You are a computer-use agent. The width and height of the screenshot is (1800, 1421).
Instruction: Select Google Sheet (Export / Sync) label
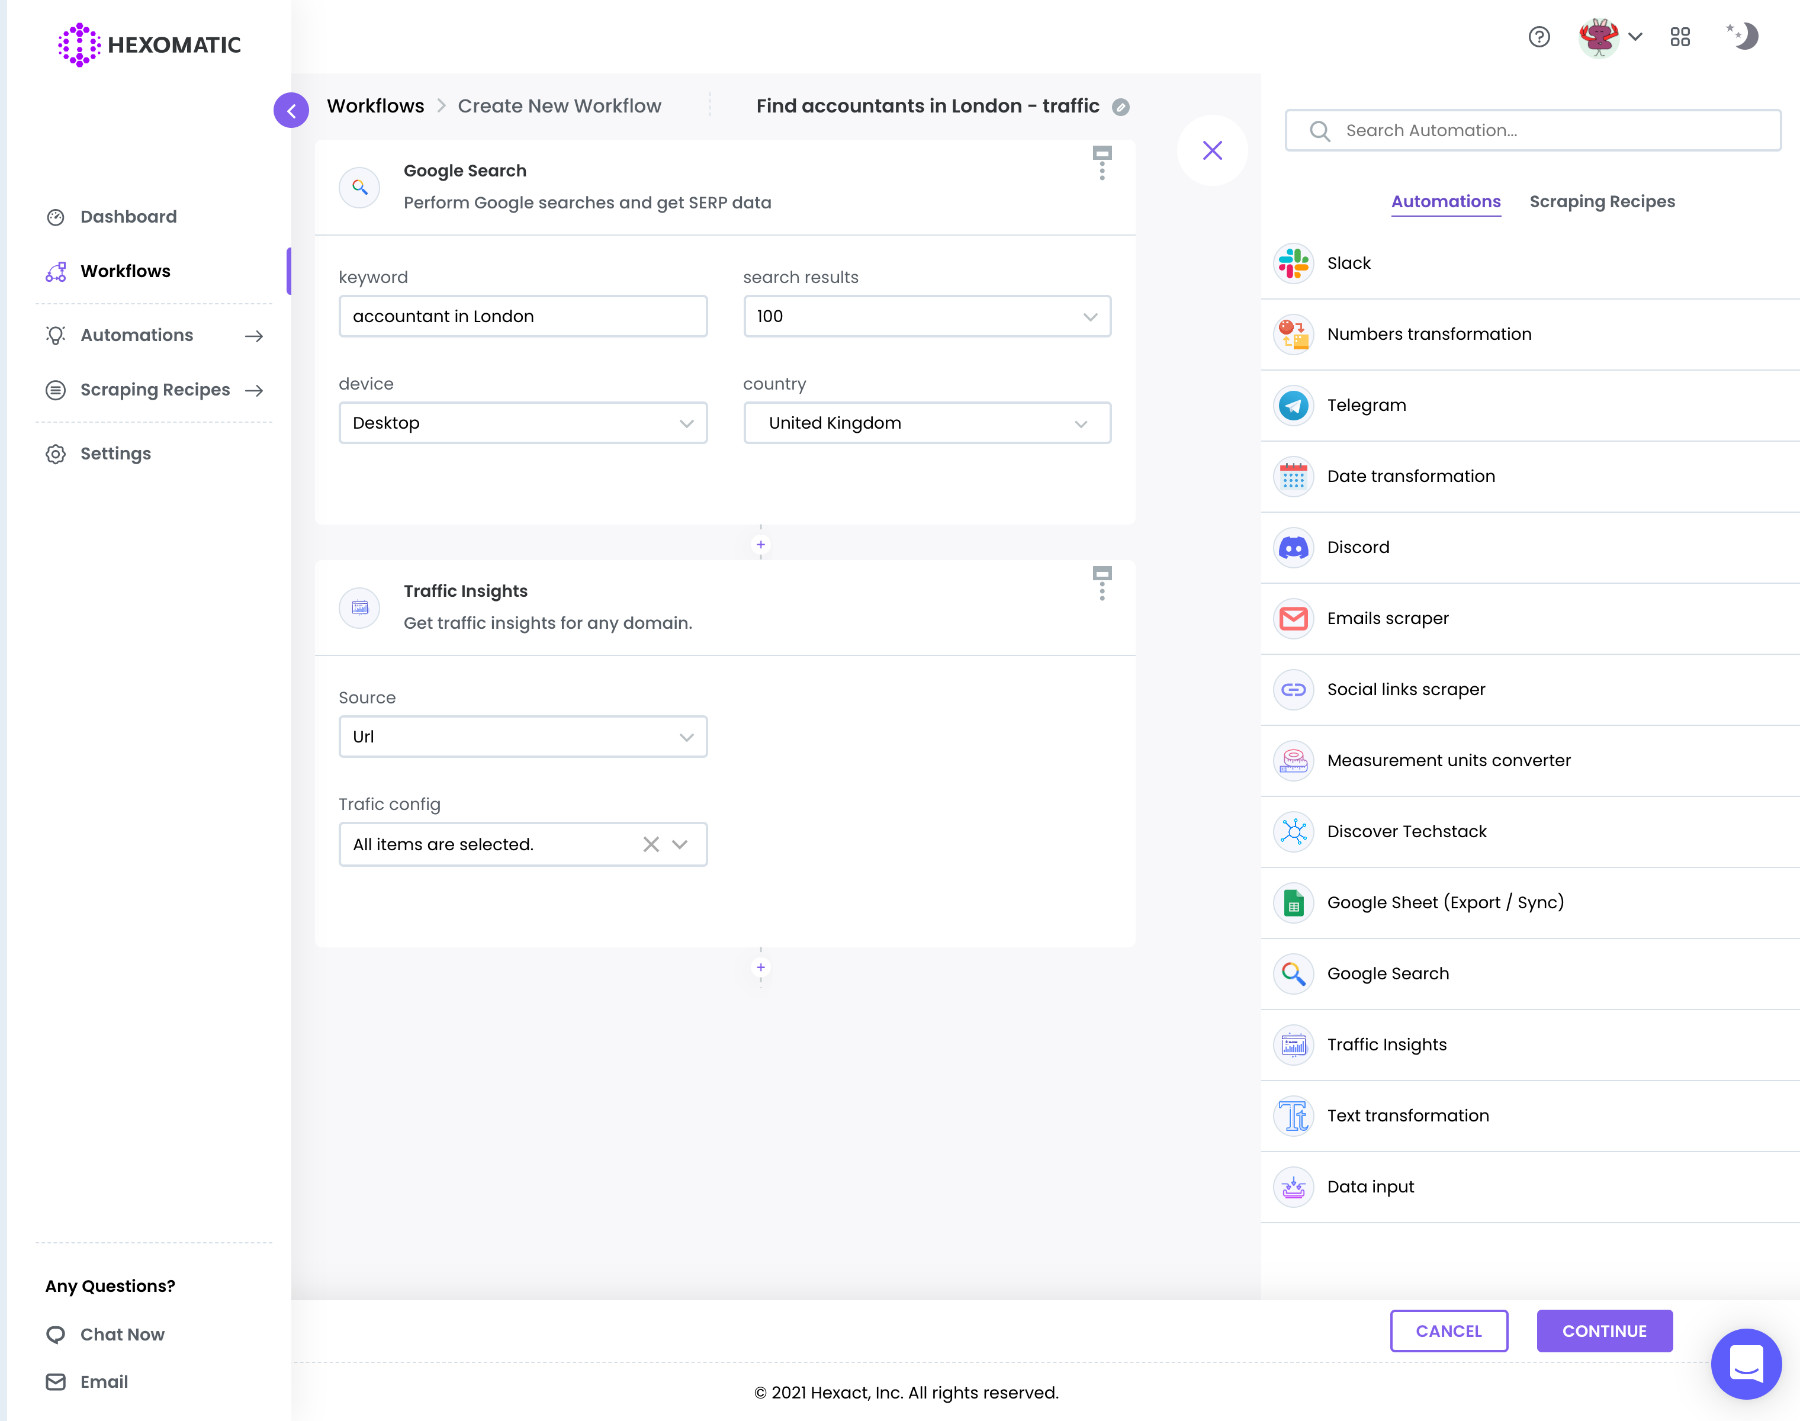(1445, 902)
